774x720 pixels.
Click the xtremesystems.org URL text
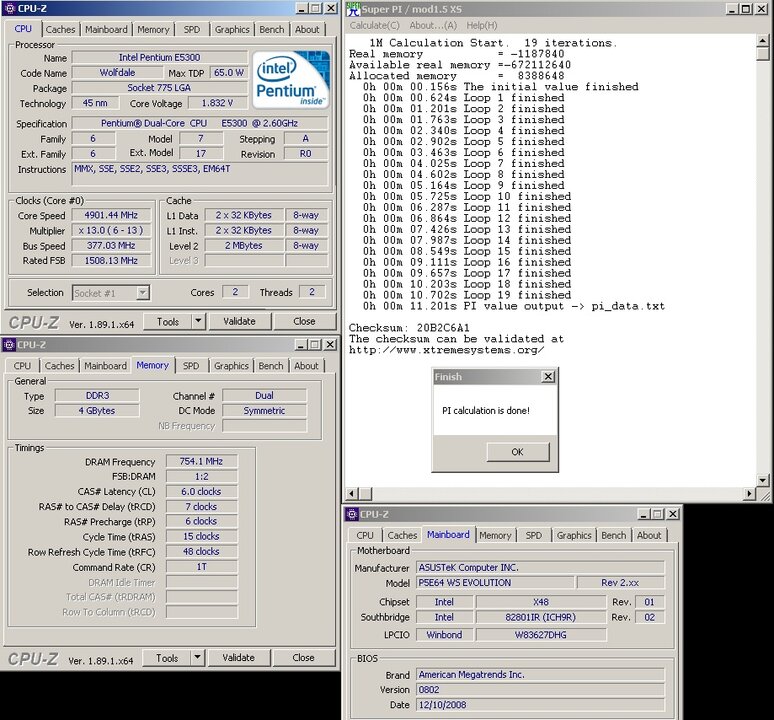click(x=447, y=350)
